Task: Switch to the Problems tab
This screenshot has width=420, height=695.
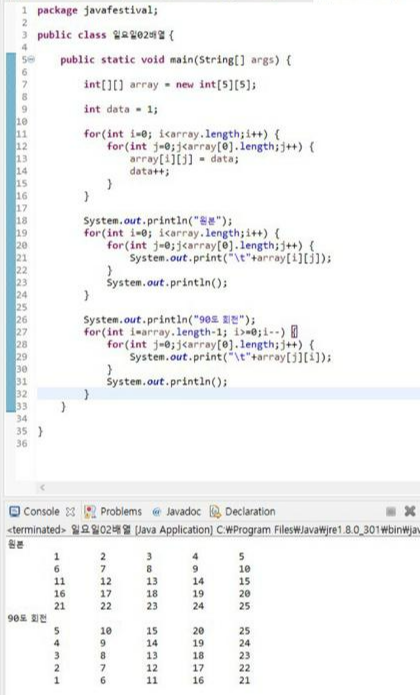Action: pyautogui.click(x=121, y=511)
